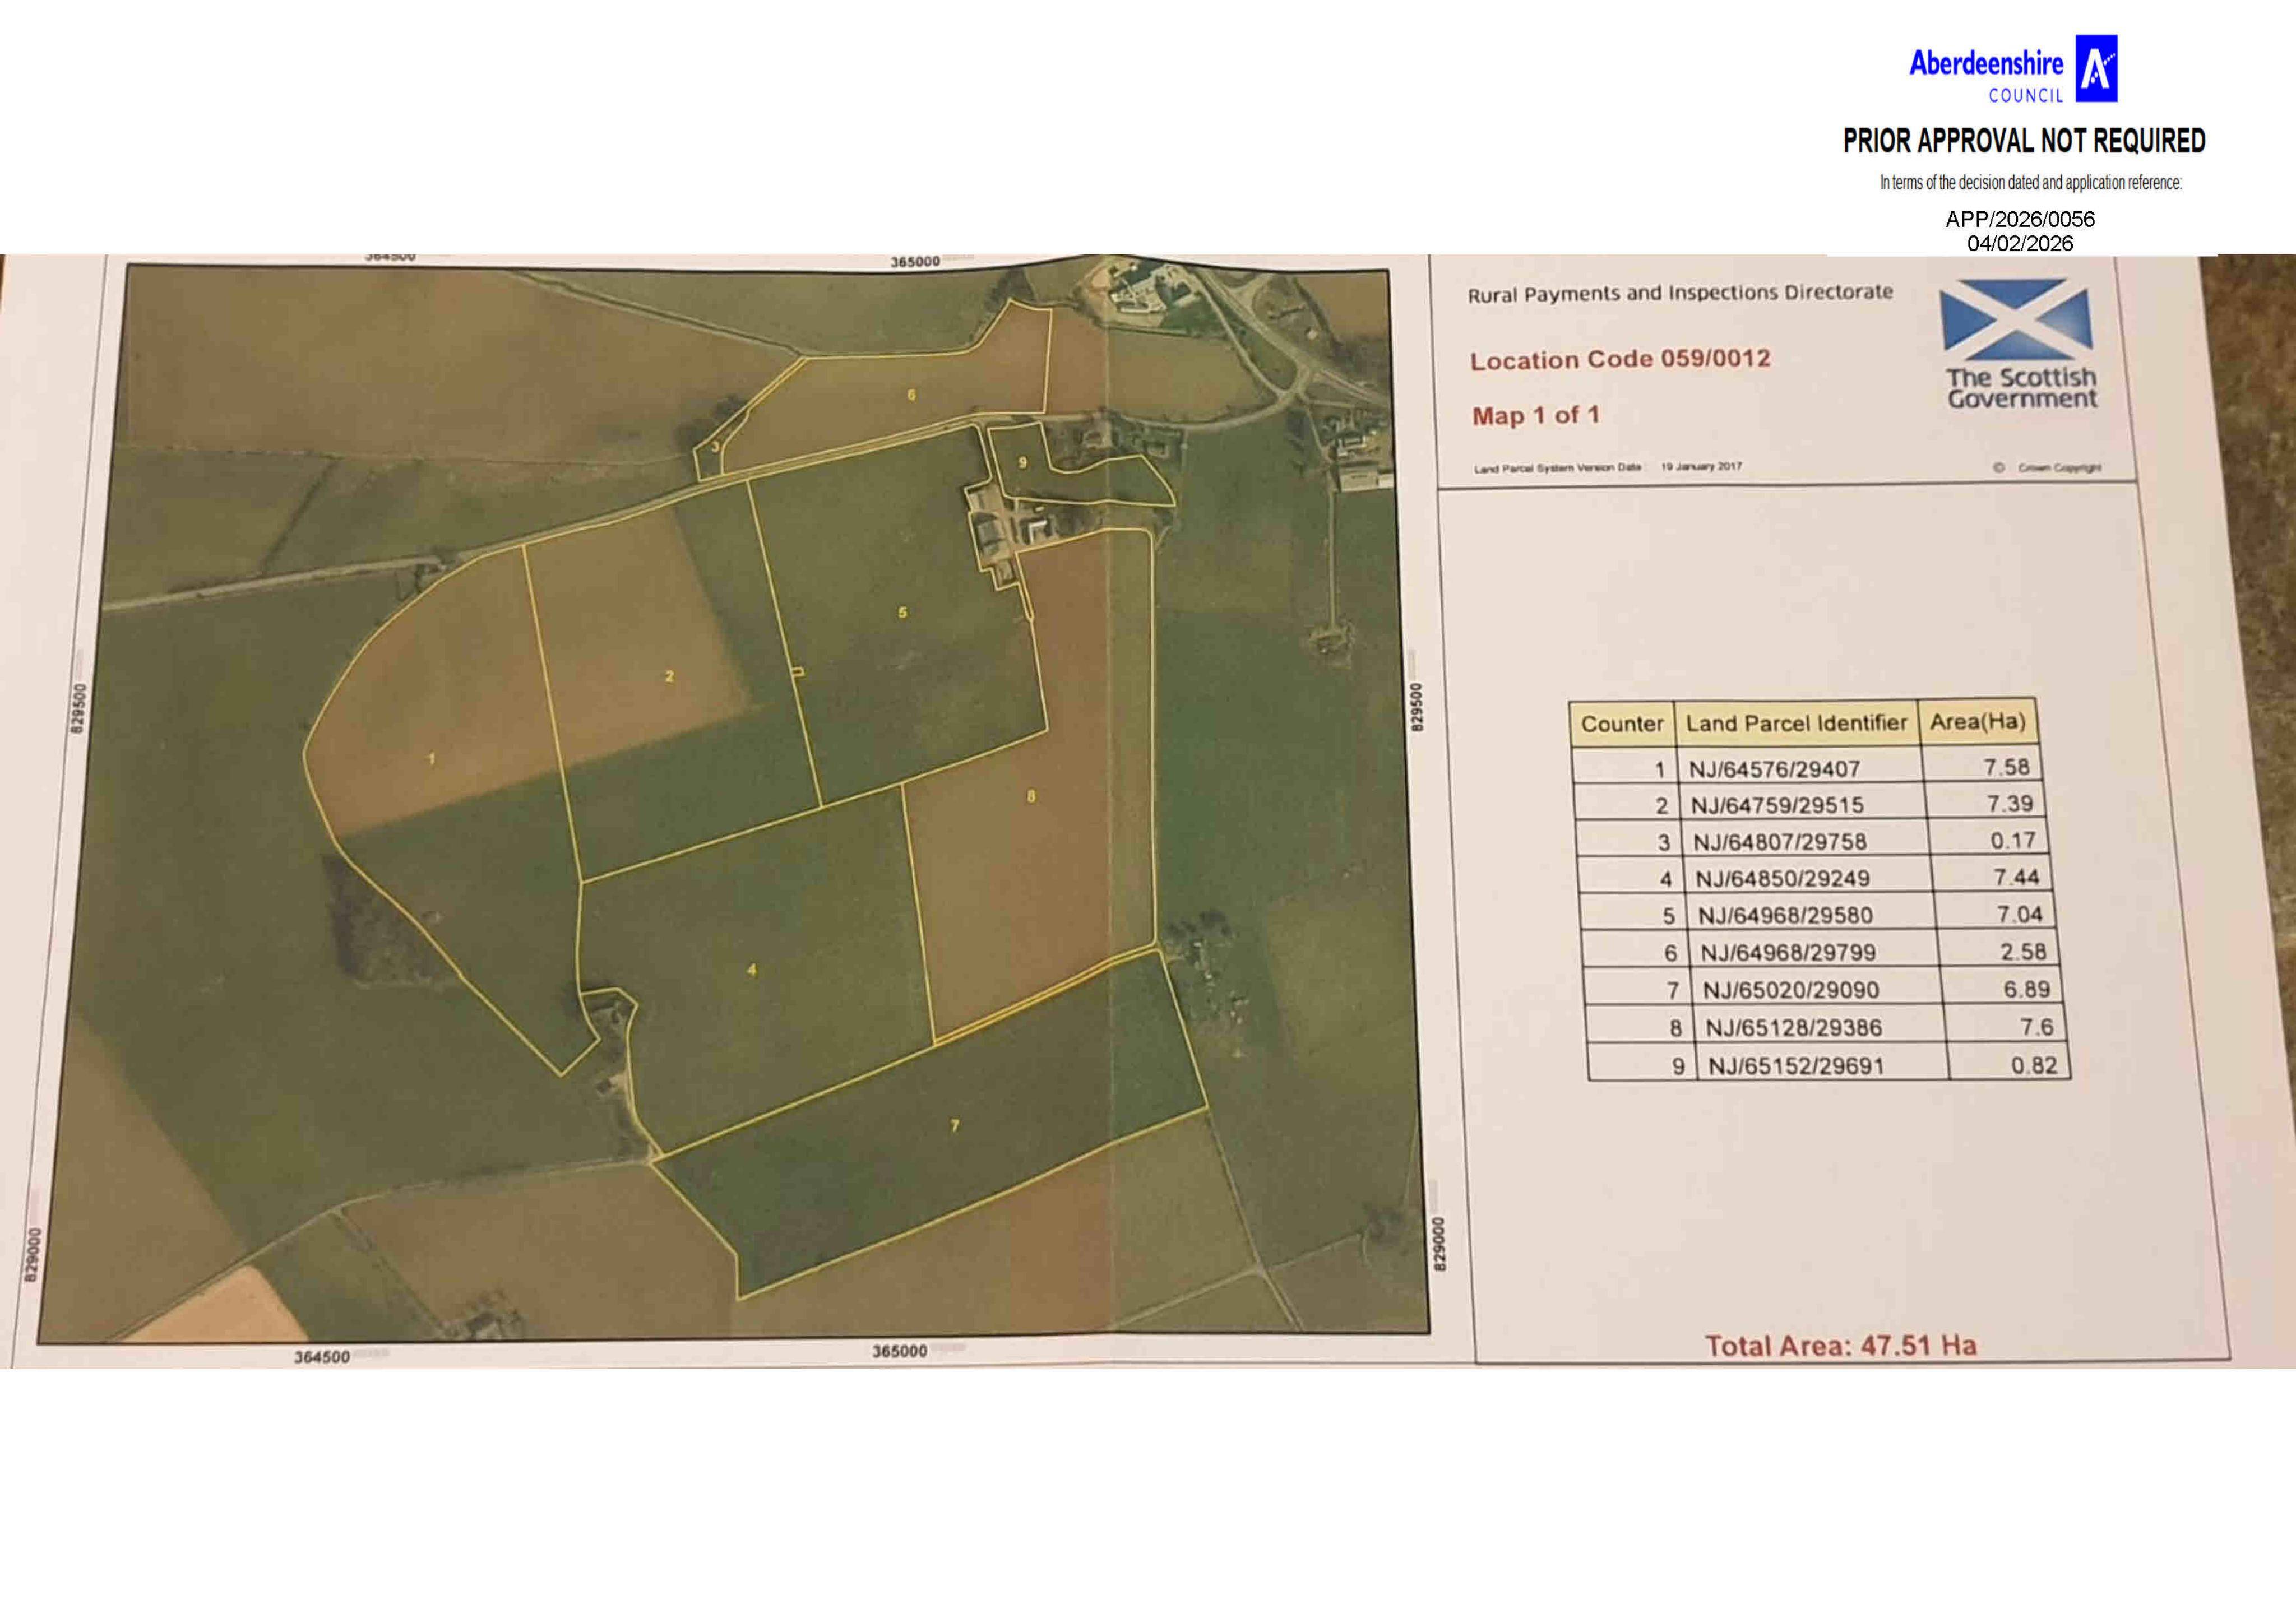The image size is (2296, 1623).
Task: Click area value 2.58 in table
Action: 2023,952
